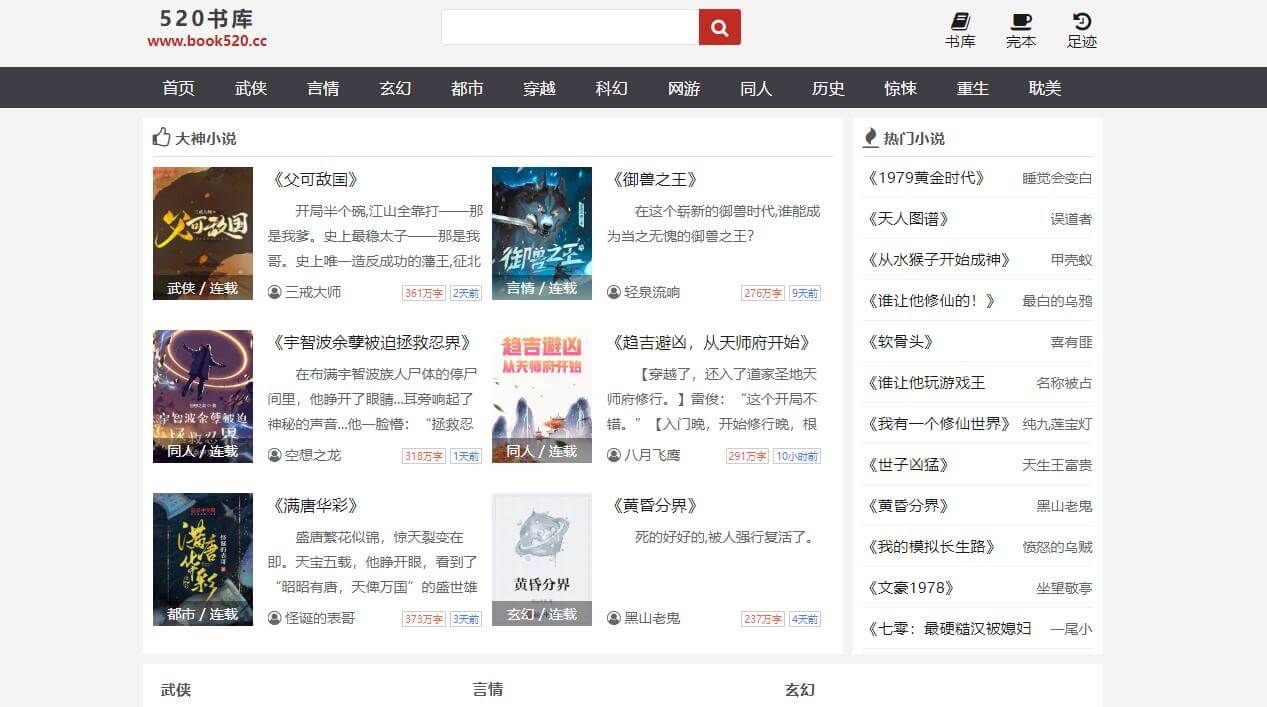Viewport: 1267px width, 707px height.
Task: Open the 趋吉避凶 book cover
Action: click(542, 396)
